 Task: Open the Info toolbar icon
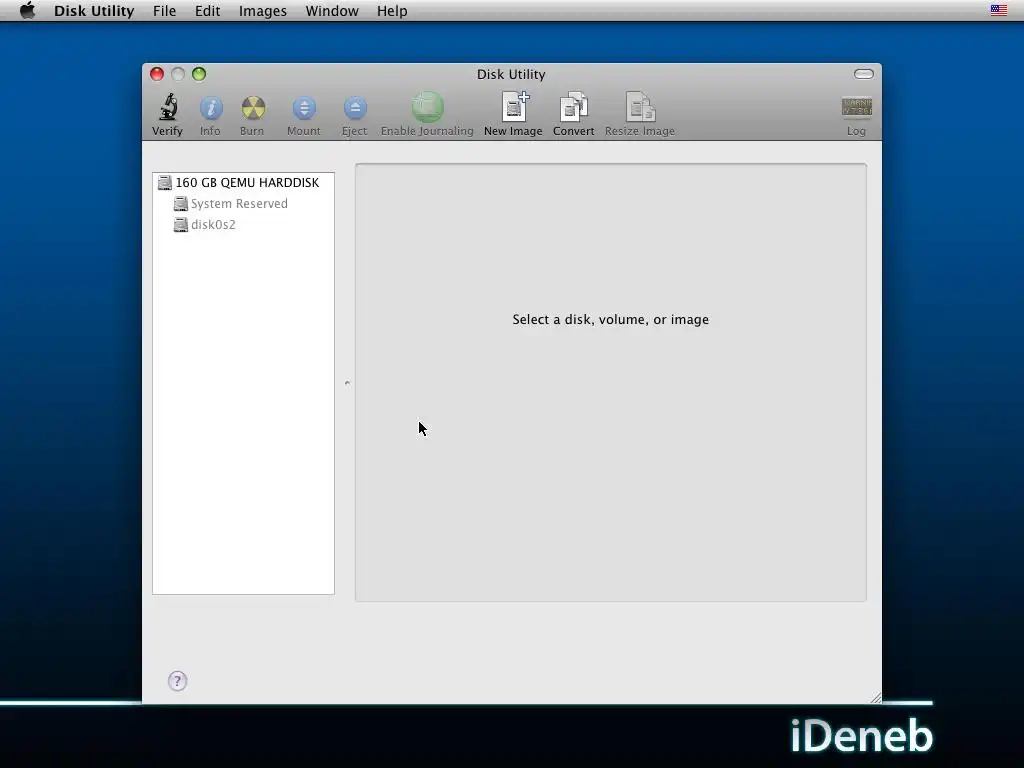tap(210, 108)
